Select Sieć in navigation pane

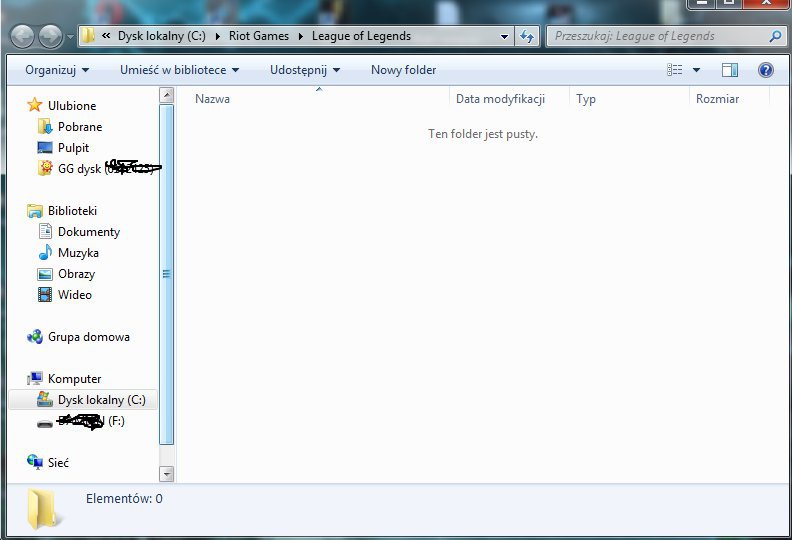coord(58,463)
